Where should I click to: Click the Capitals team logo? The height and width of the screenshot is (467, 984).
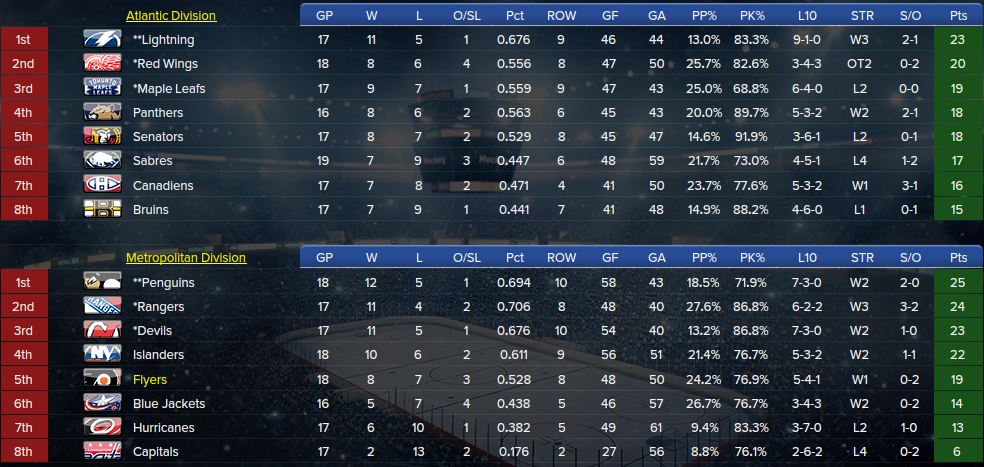(102, 452)
